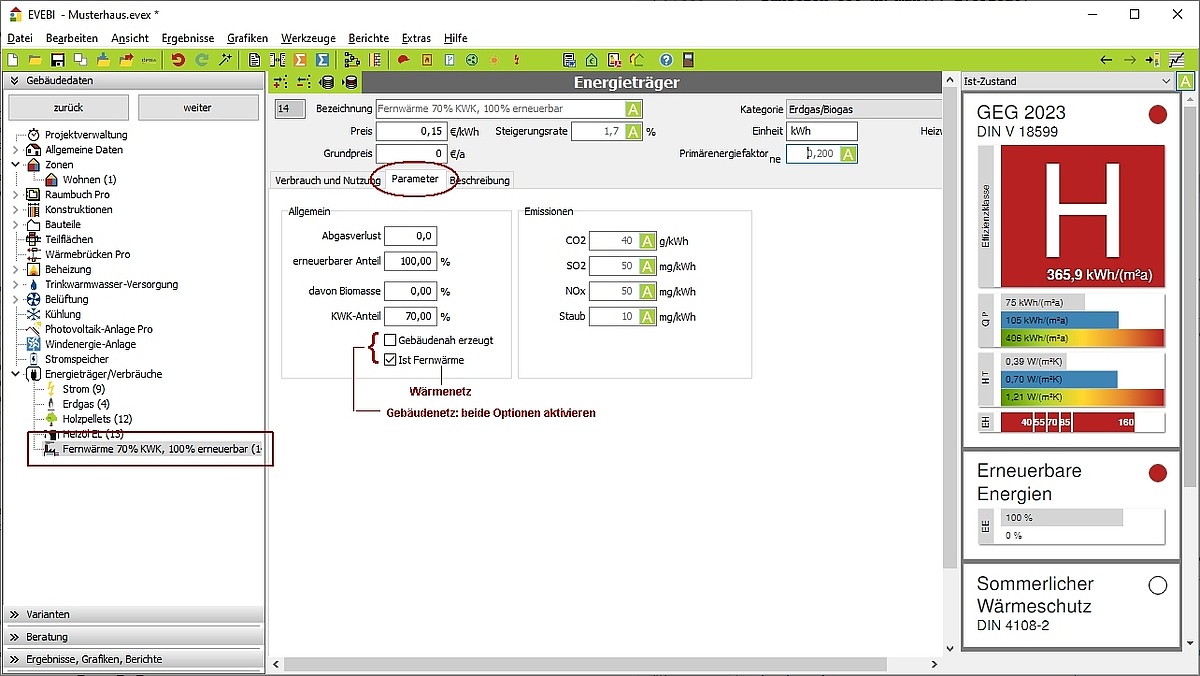Click the orange sigma calculation icon
The height and width of the screenshot is (676, 1200).
(x=300, y=60)
